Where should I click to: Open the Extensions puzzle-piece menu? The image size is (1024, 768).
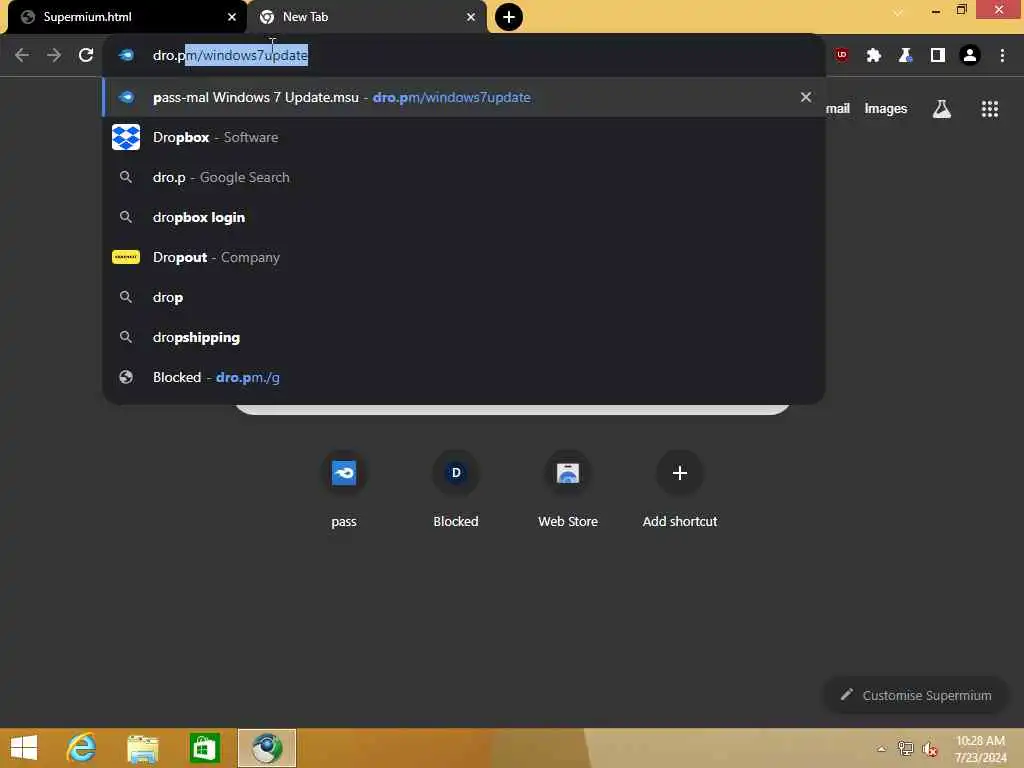[873, 56]
